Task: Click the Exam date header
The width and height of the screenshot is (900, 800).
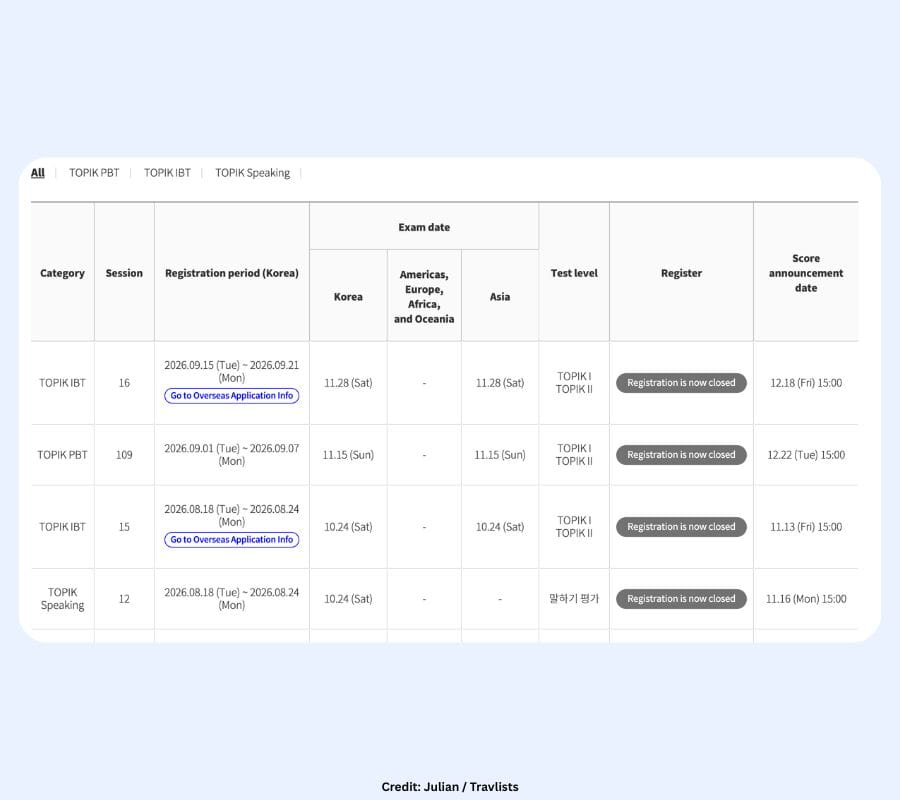Action: 424,227
